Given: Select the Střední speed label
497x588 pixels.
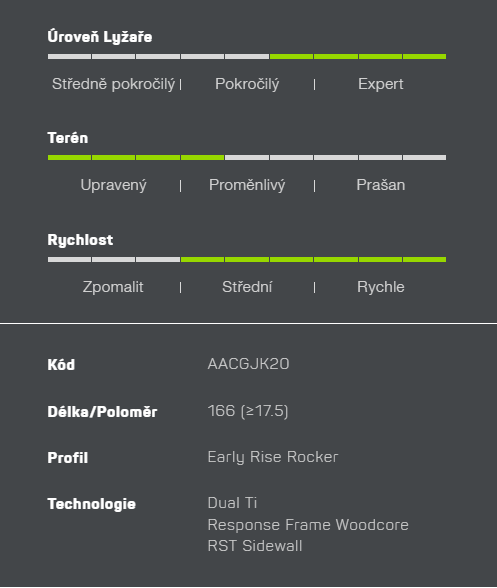Looking at the screenshot, I should point(247,287).
